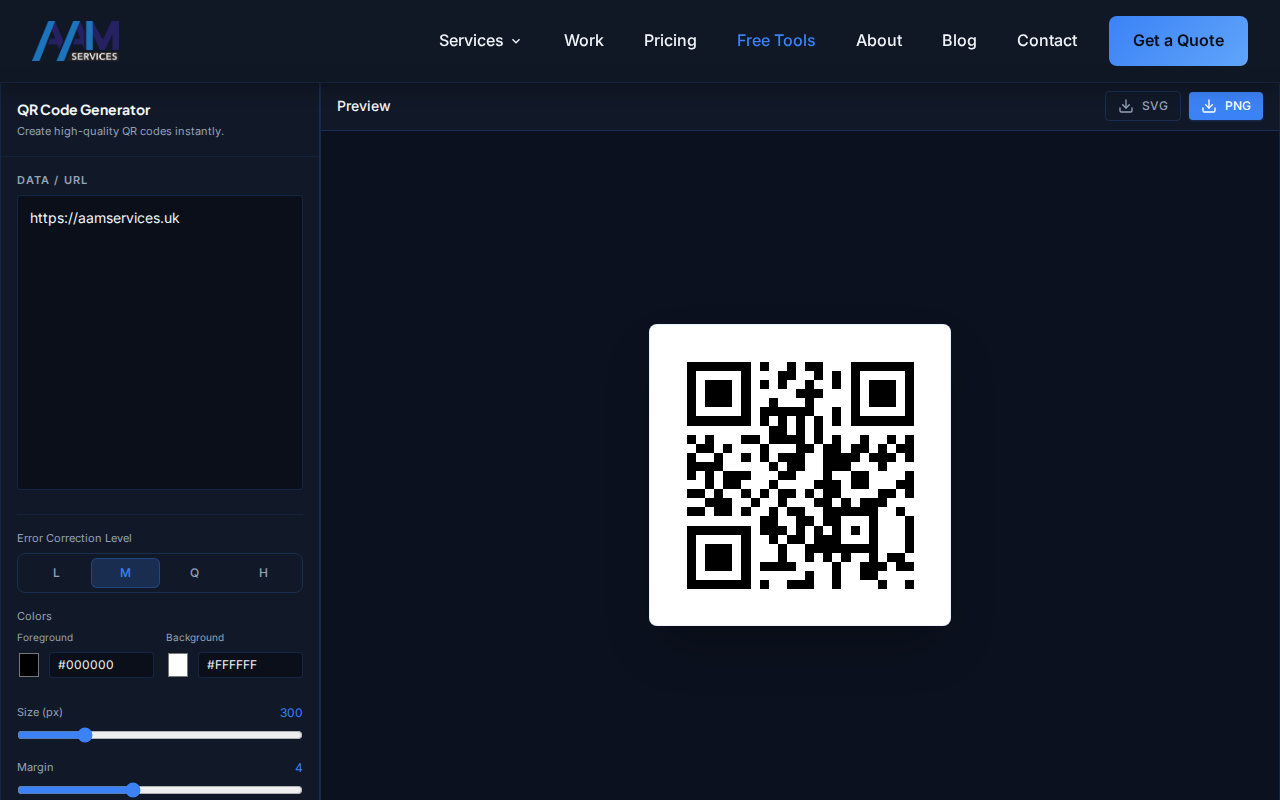Edit the foreground hex value #000000
1280x800 pixels.
[x=102, y=665]
